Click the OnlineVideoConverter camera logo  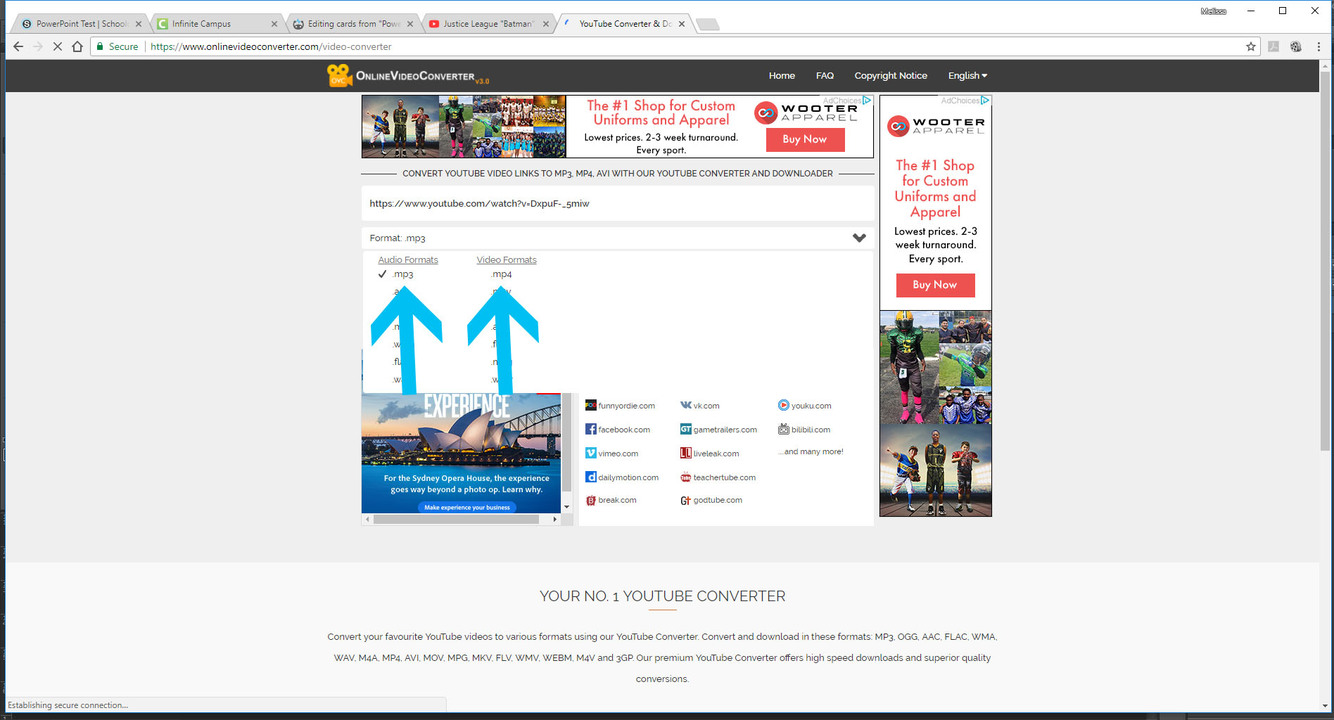[x=339, y=76]
